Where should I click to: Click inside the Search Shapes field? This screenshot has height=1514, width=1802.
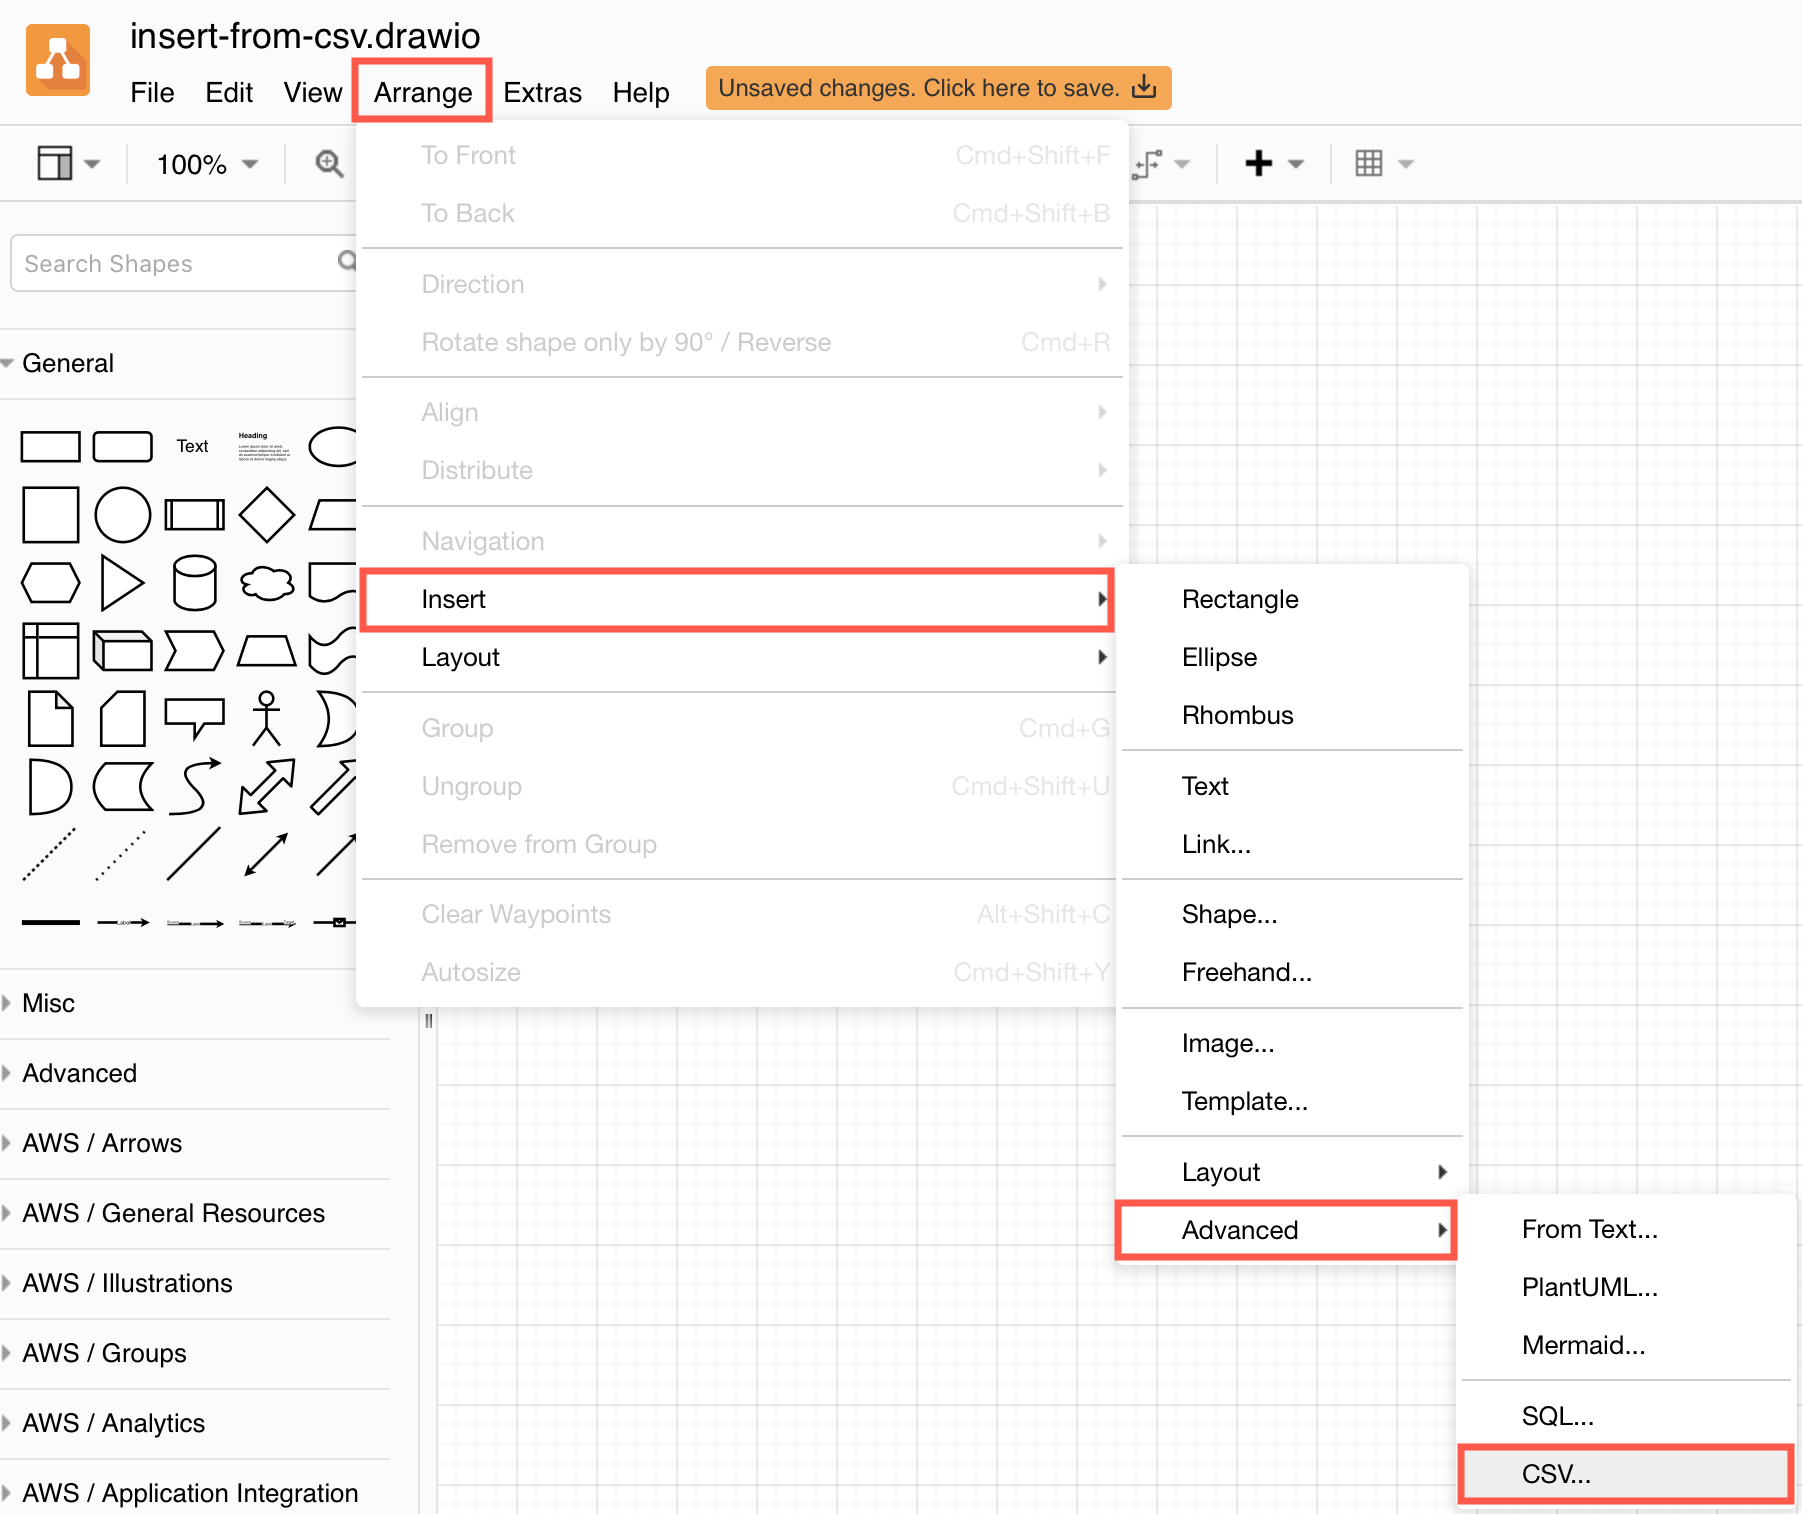[170, 263]
